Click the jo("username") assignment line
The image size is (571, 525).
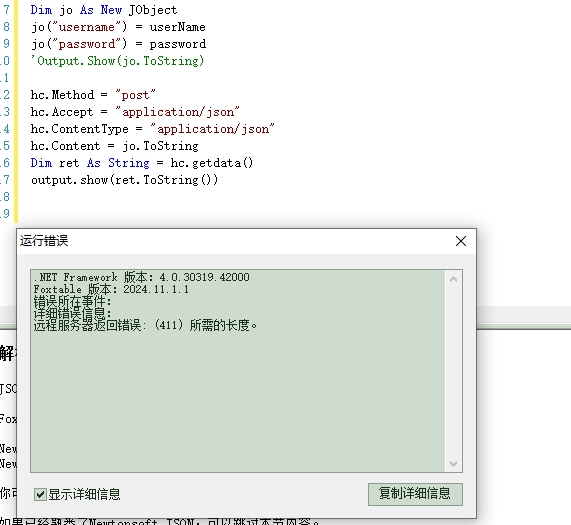tap(118, 27)
